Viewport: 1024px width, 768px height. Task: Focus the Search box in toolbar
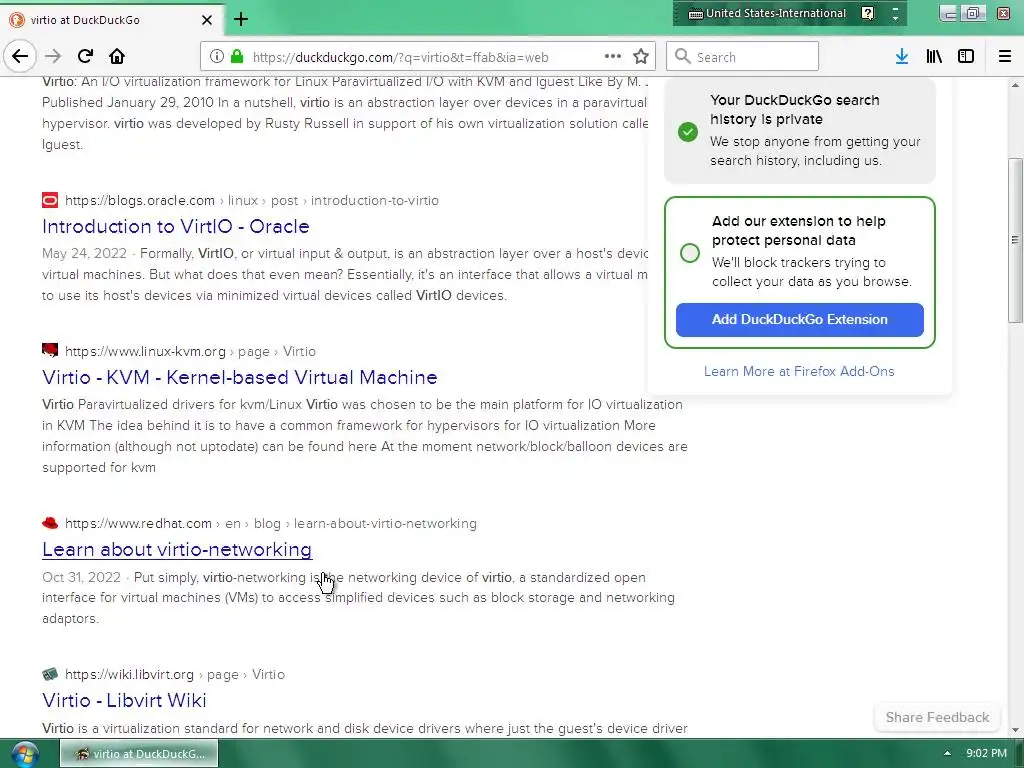tap(743, 56)
